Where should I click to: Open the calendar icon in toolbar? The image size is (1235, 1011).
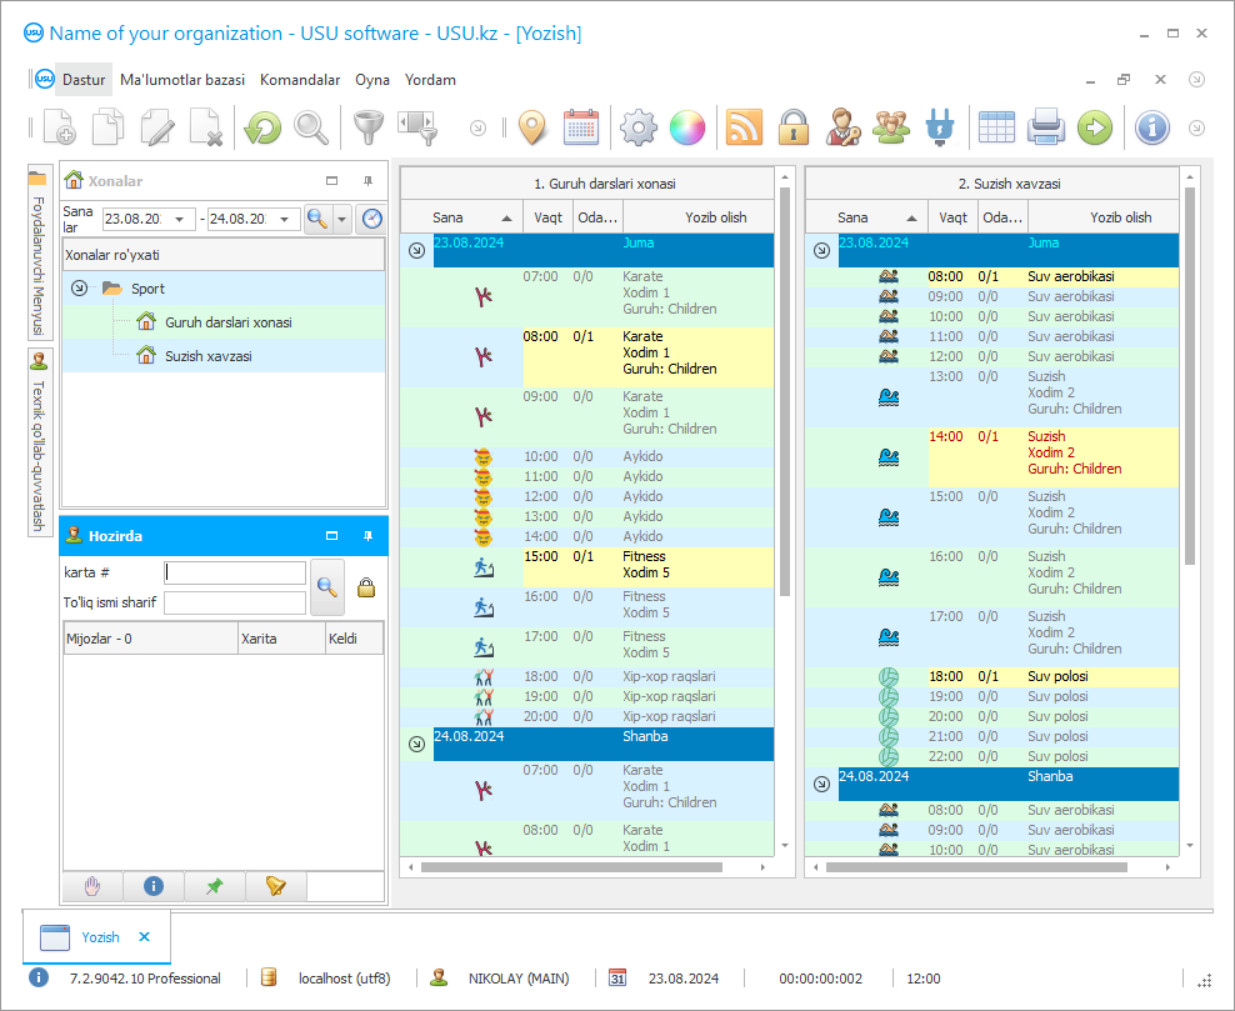point(581,128)
